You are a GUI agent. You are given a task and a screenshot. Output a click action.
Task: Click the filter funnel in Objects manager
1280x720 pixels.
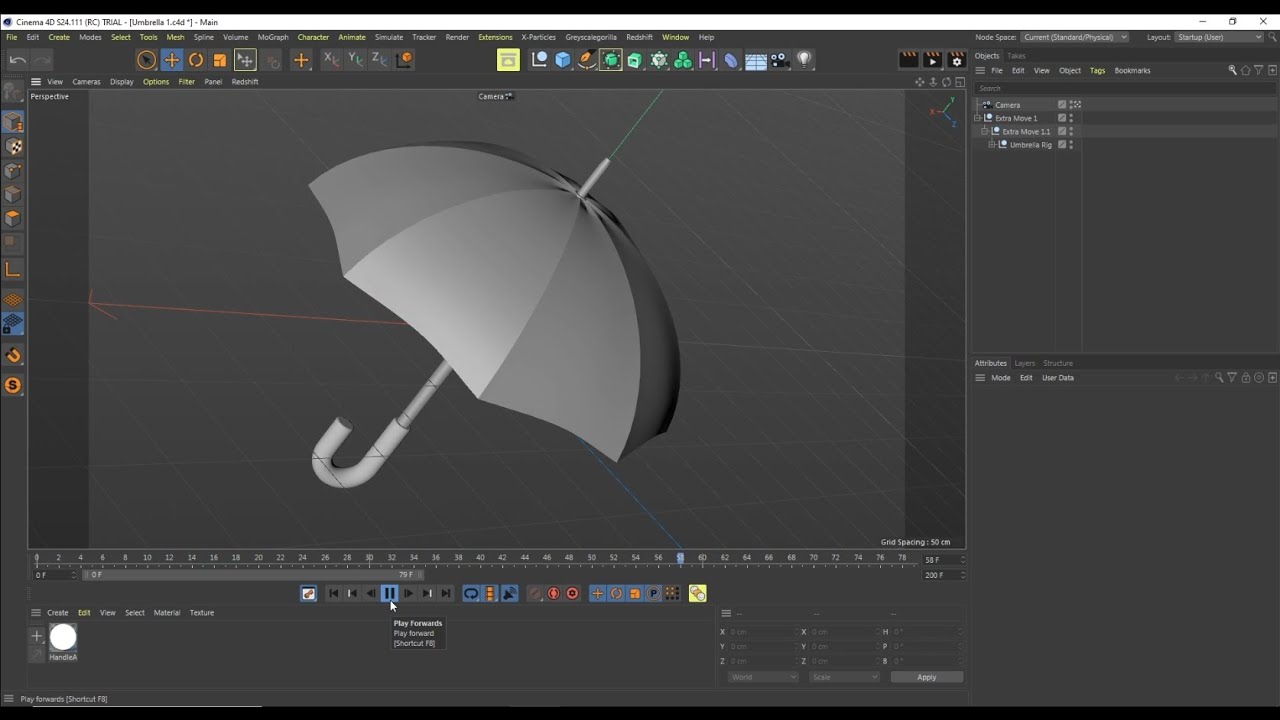coord(1258,71)
